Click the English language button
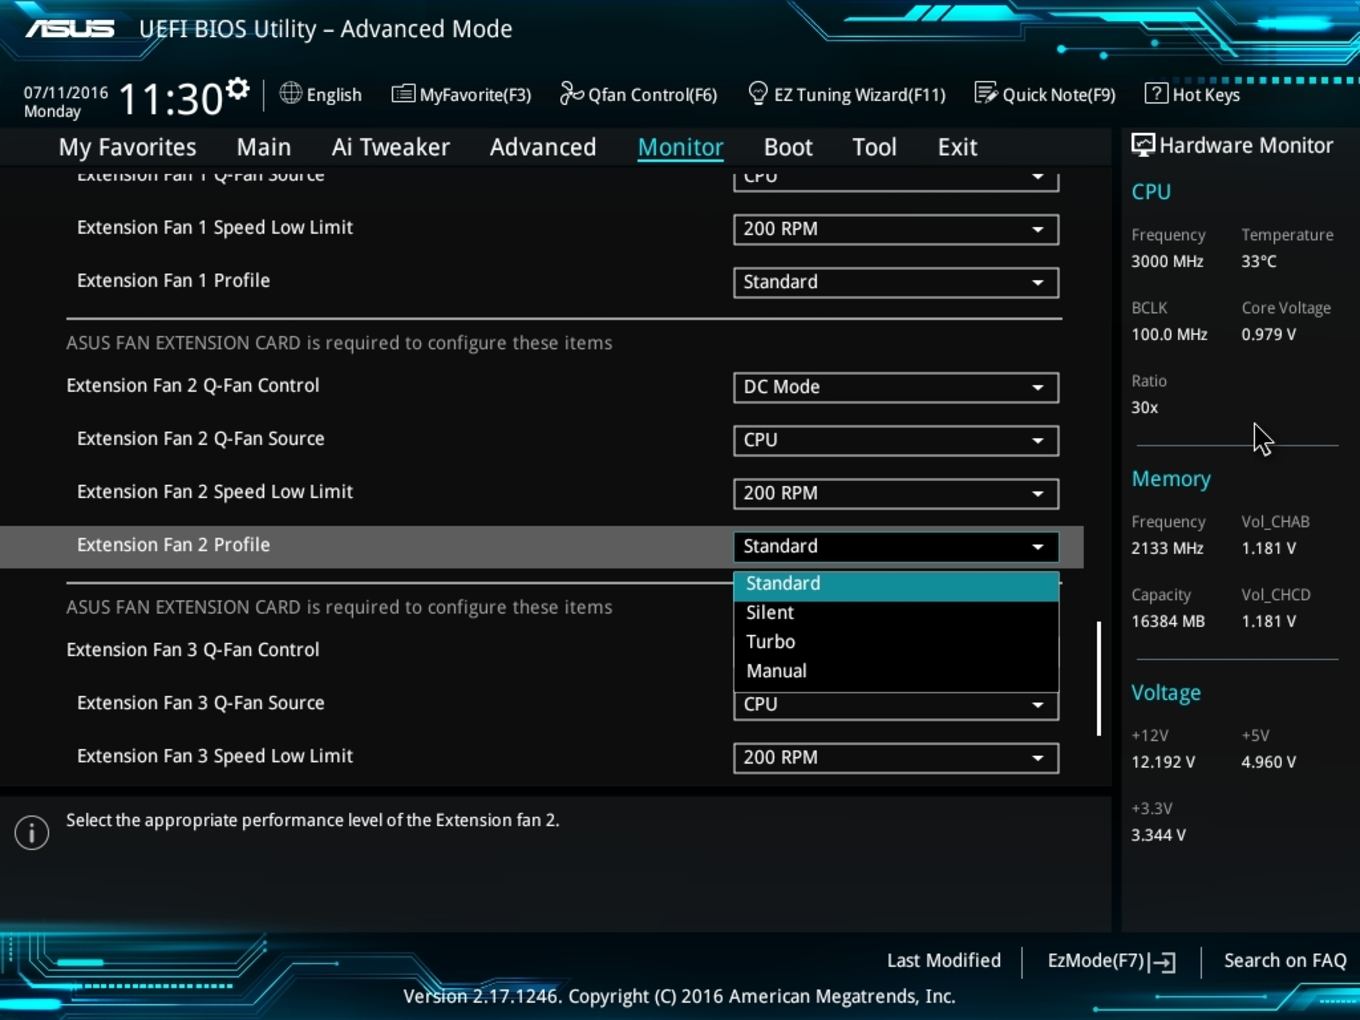 point(334,95)
